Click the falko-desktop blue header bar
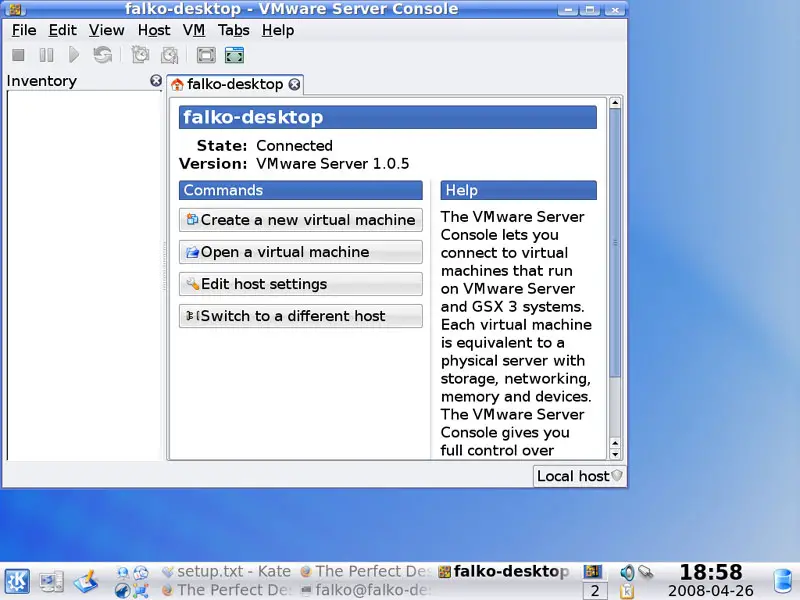The height and width of the screenshot is (600, 800). tap(388, 117)
